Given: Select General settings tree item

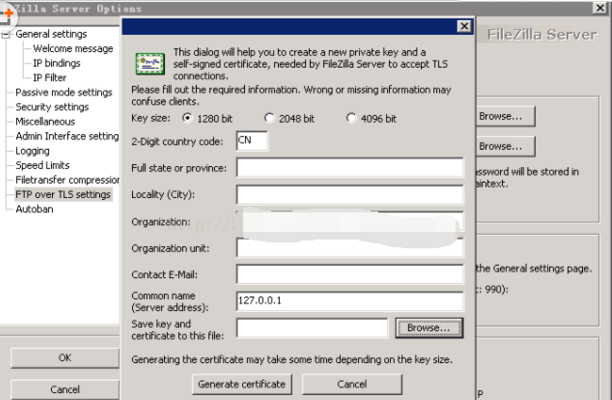Looking at the screenshot, I should [x=51, y=34].
